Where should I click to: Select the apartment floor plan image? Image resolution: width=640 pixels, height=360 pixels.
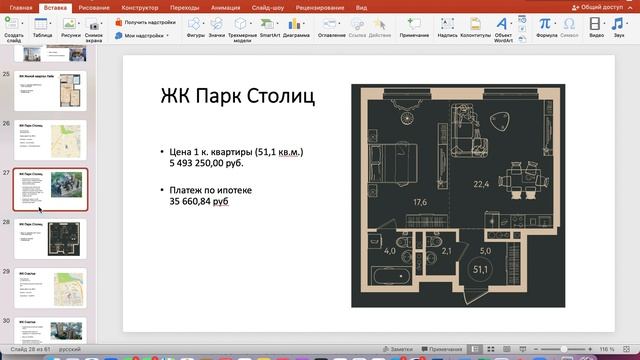458,196
